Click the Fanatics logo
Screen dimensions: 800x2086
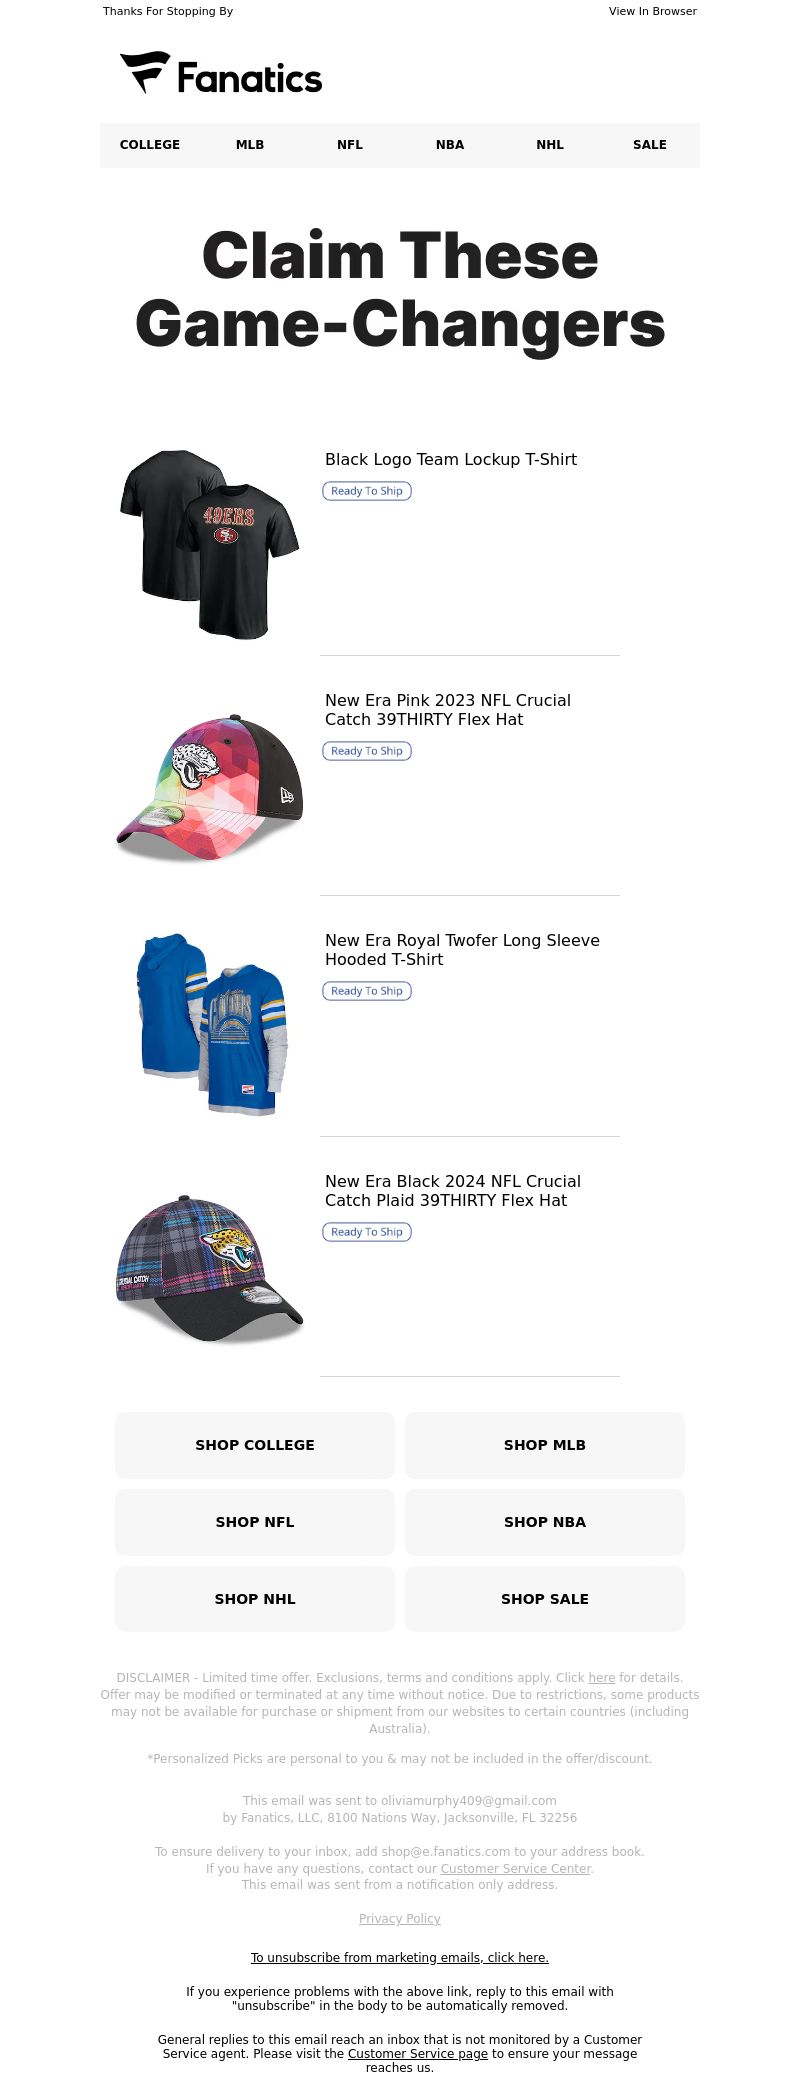[221, 74]
